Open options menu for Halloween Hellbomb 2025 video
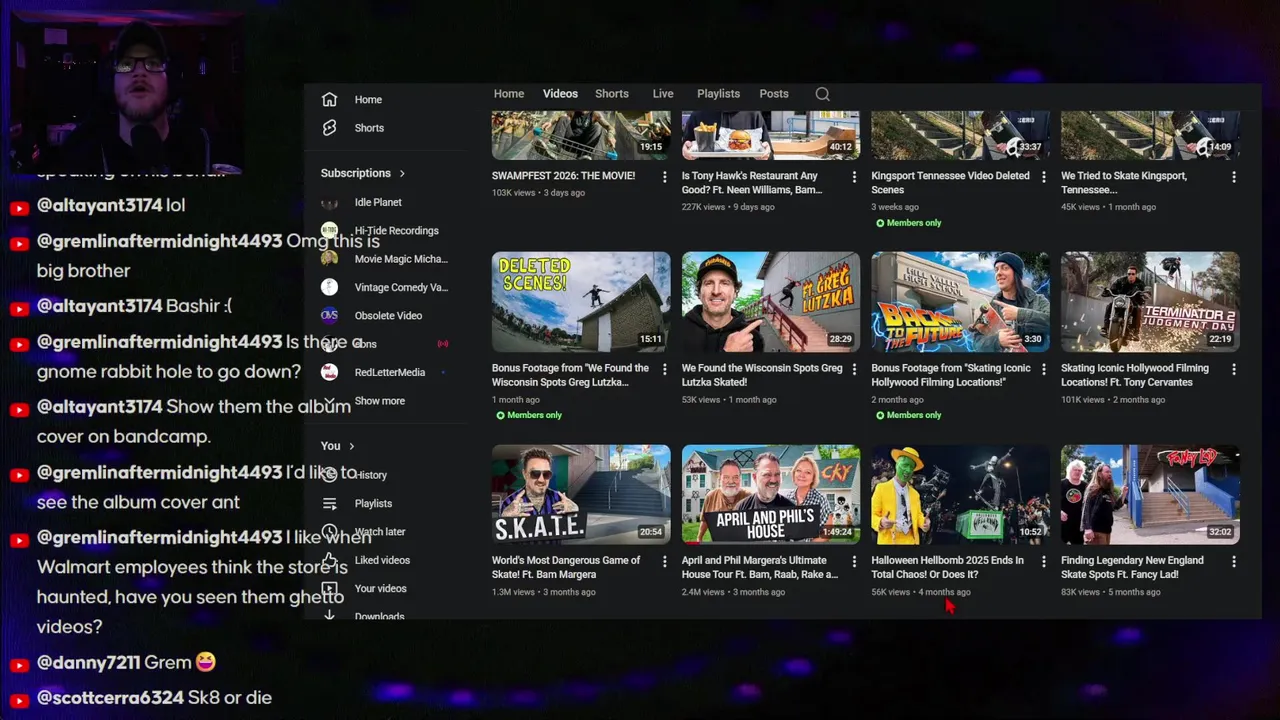The height and width of the screenshot is (720, 1280). coord(1044,562)
